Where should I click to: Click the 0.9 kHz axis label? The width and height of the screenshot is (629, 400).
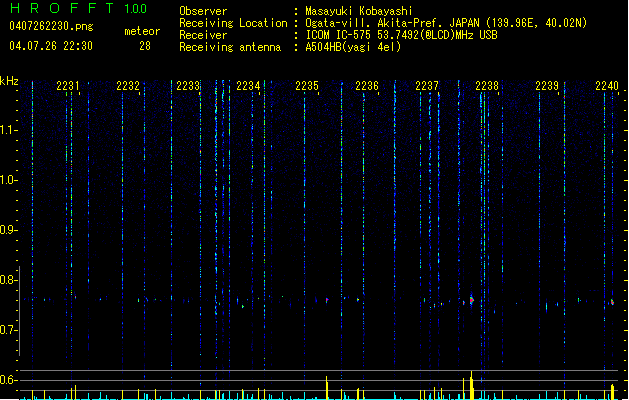7,230
